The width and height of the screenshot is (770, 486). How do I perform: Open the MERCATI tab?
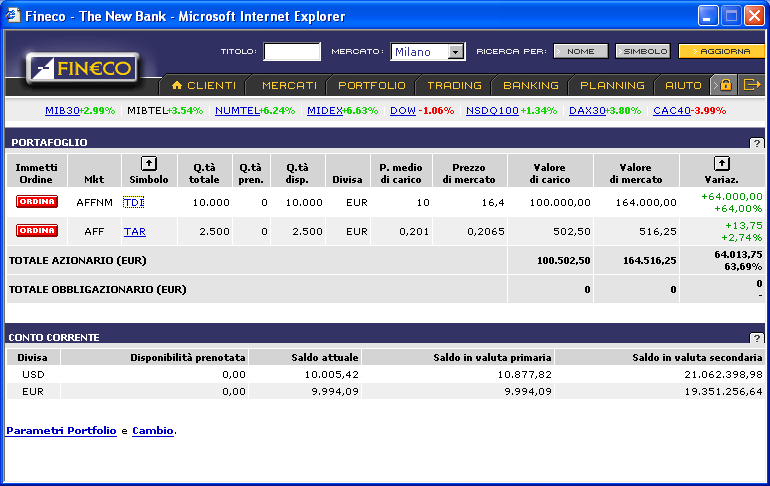(289, 85)
